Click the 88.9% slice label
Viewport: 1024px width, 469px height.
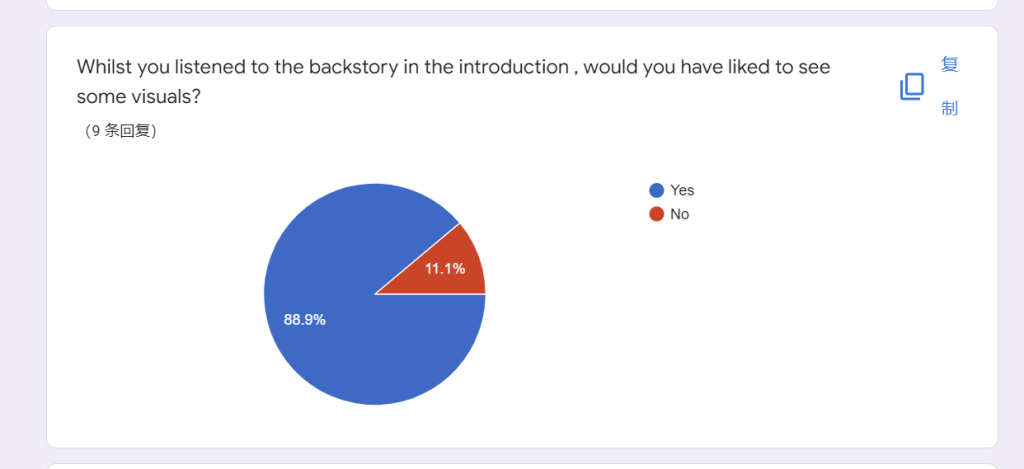tap(304, 320)
